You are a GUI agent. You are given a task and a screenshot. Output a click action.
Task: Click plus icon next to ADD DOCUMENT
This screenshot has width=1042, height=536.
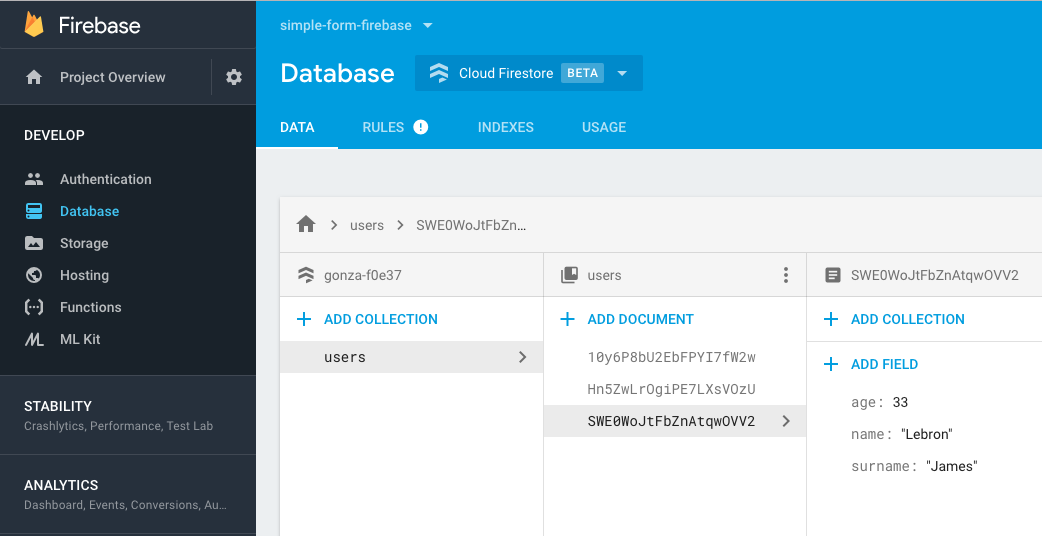tap(568, 319)
